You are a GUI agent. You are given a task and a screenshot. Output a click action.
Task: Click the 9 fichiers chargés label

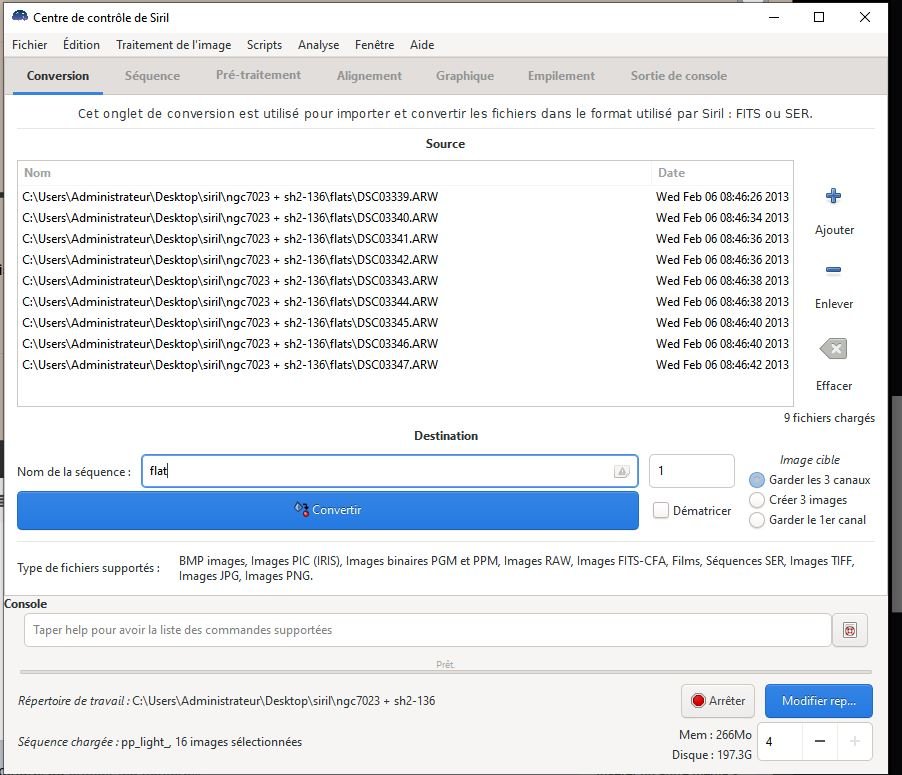coord(829,418)
